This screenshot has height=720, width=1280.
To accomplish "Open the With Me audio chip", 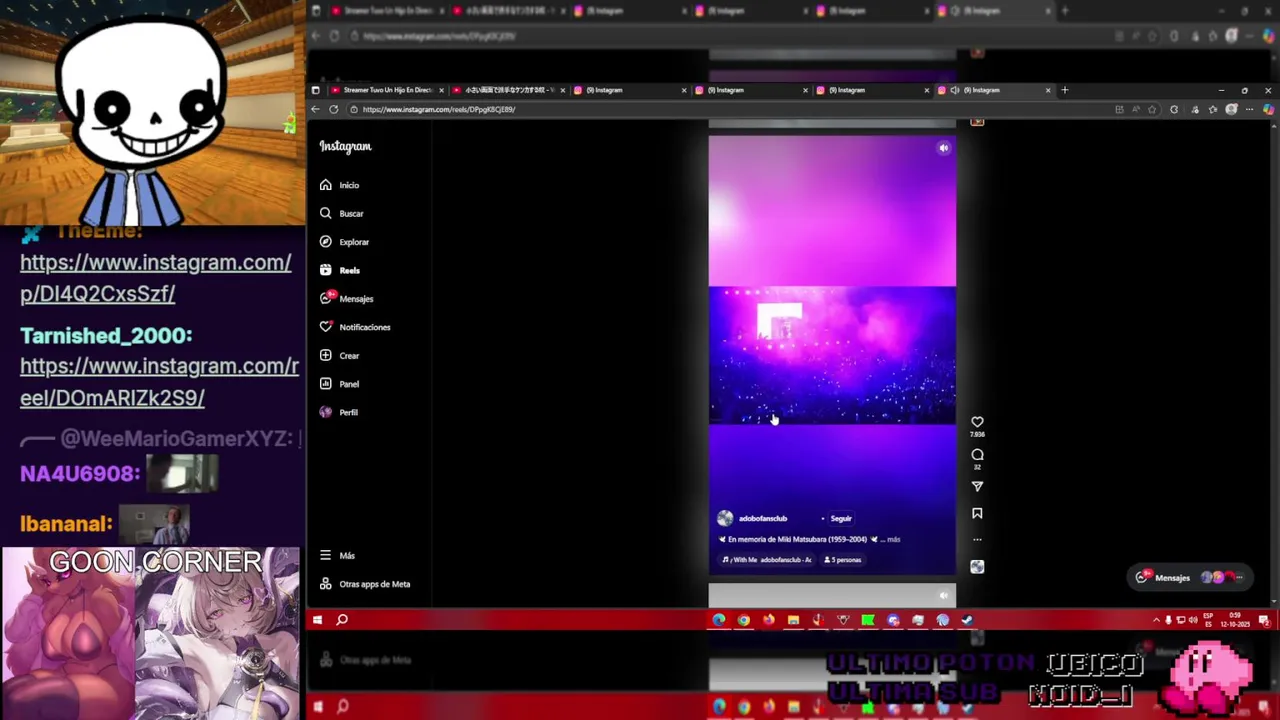I will 765,560.
